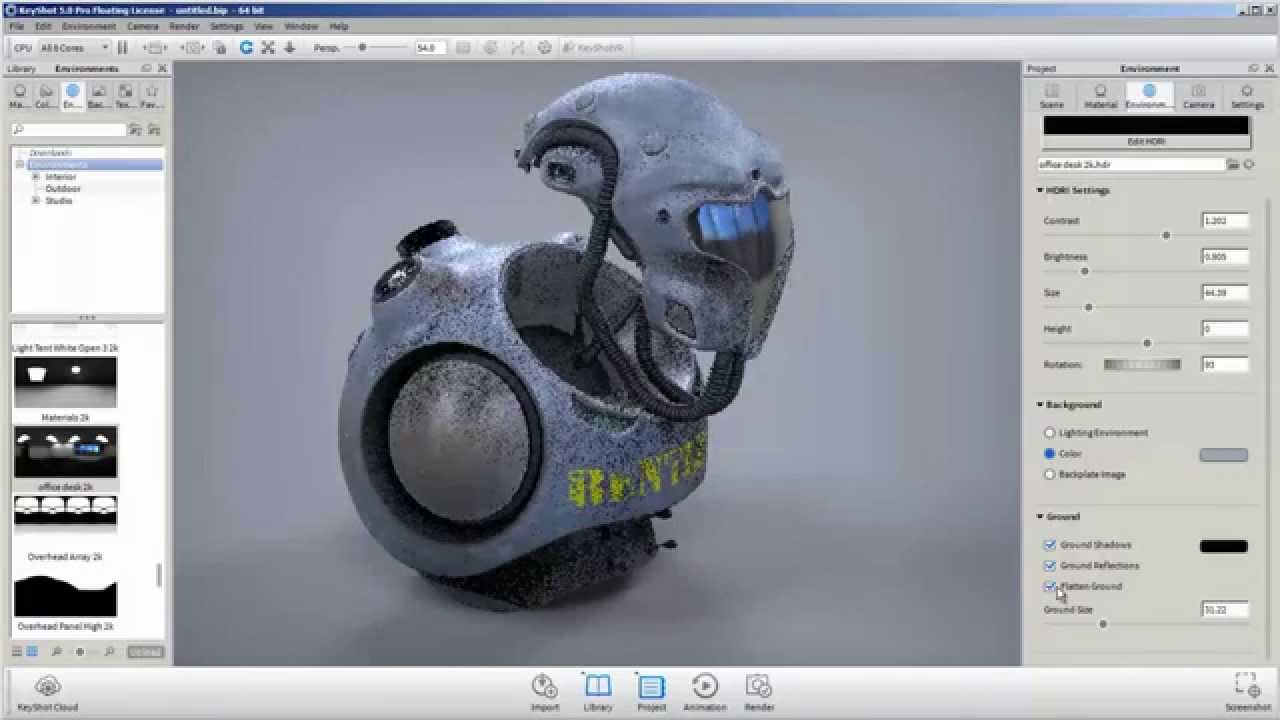1280x720 pixels.
Task: Open the Scene tab in Project panel
Action: point(1051,96)
